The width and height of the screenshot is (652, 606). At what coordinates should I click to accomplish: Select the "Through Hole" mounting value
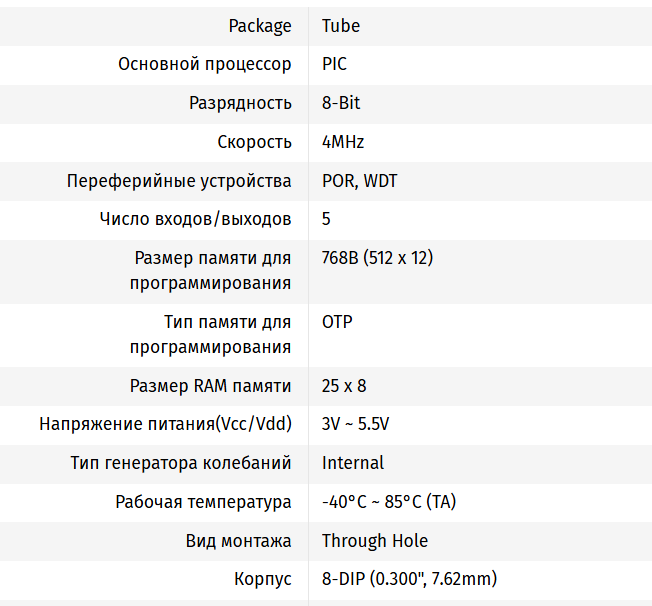tap(375, 541)
